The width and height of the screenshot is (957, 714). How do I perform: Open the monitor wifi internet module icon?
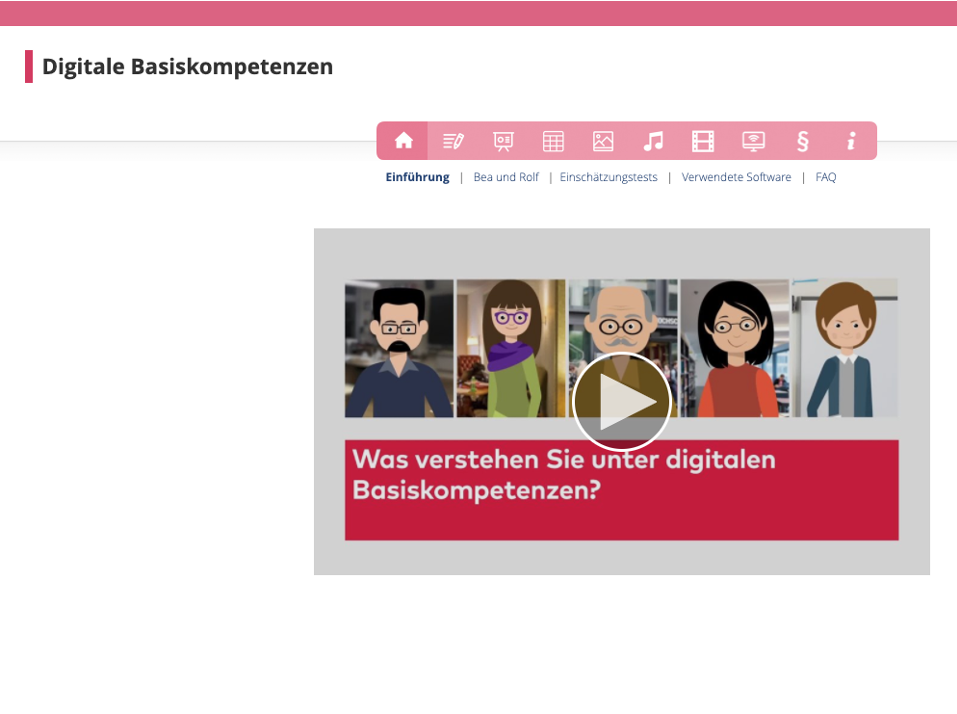tap(753, 141)
